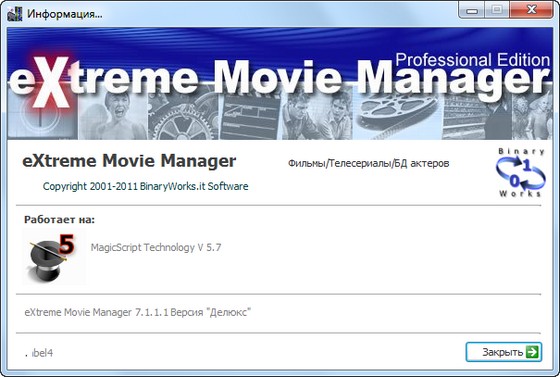Minimize the Информация window
560x377 pixels.
pos(471,10)
